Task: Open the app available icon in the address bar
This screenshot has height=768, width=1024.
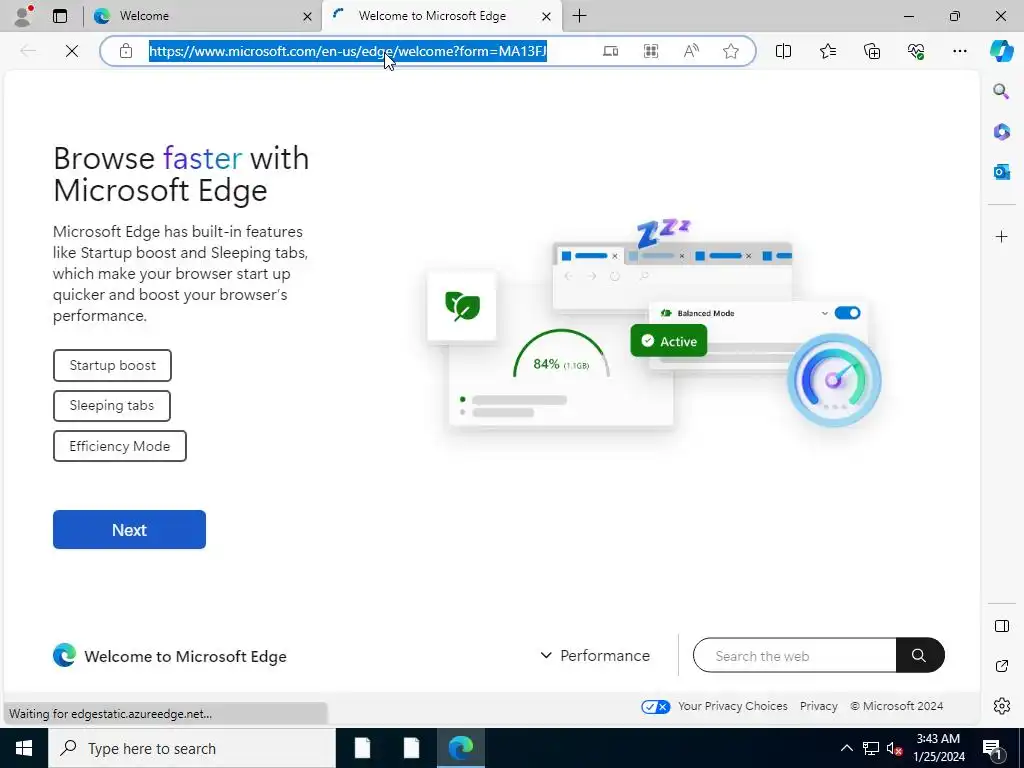Action: click(611, 51)
